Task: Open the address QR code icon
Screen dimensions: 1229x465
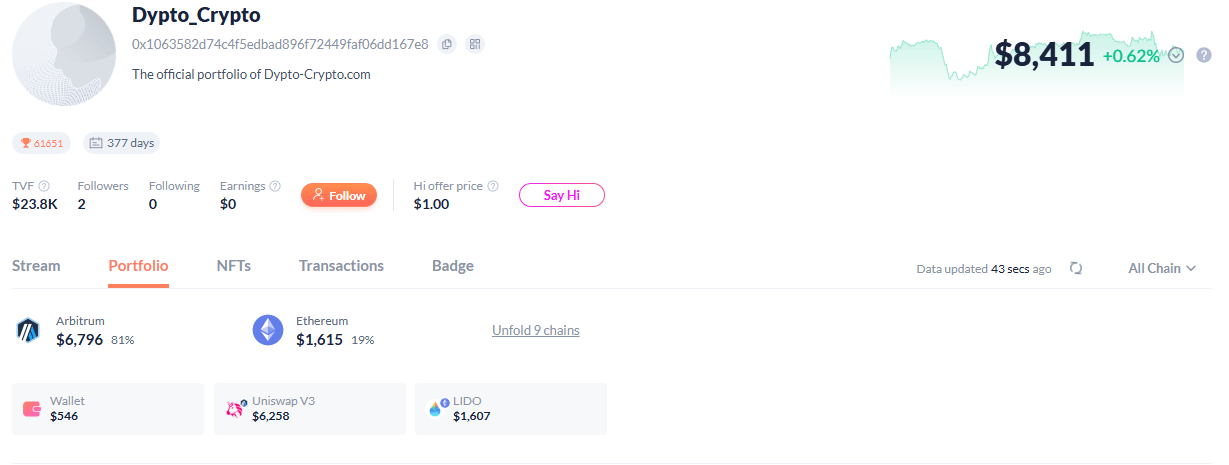Action: point(475,44)
